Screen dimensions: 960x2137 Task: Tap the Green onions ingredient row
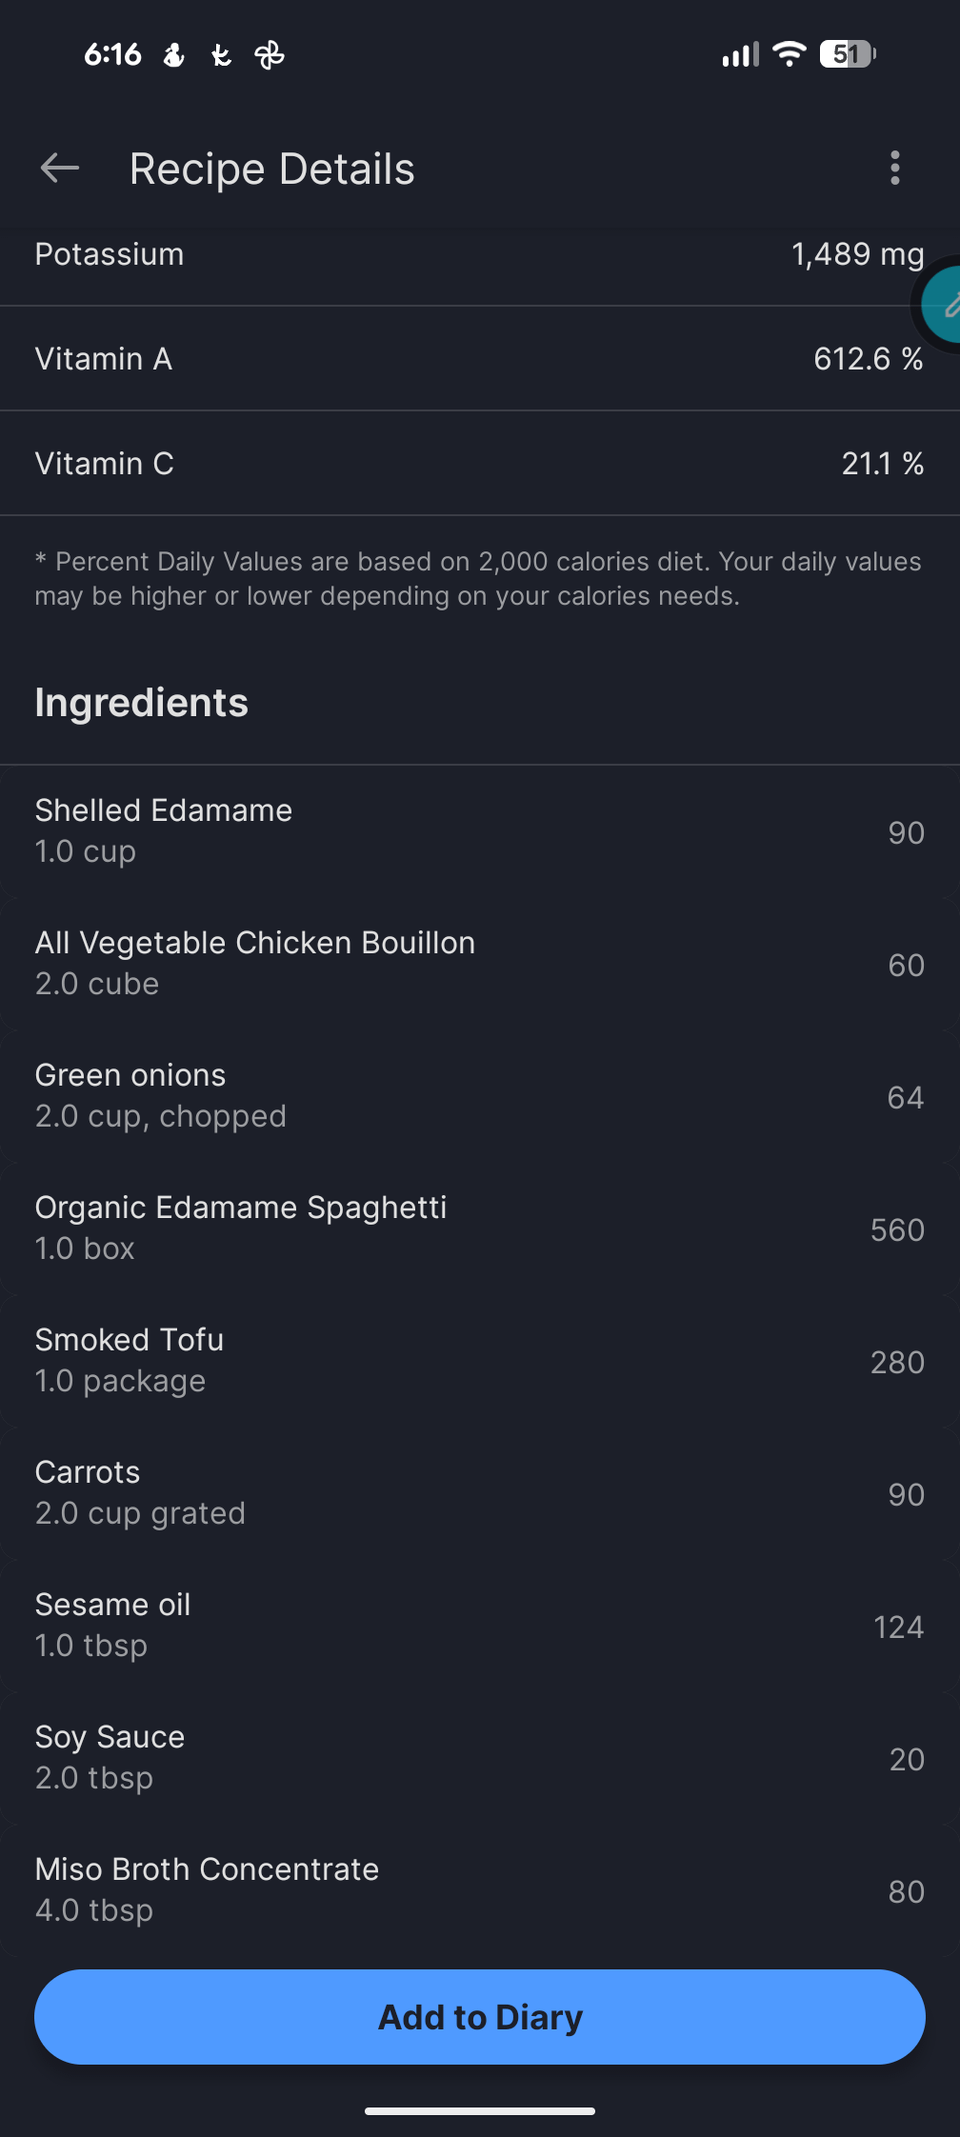click(x=480, y=1096)
